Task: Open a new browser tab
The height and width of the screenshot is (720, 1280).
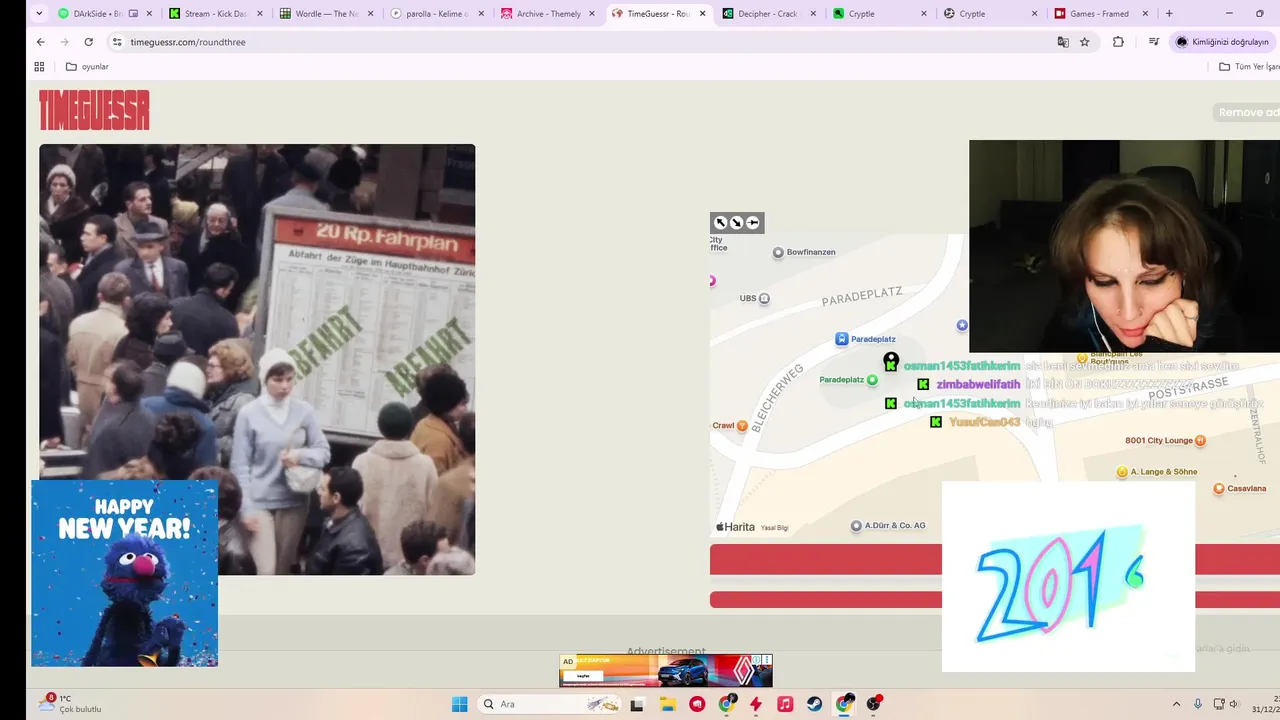Action: [x=1169, y=14]
